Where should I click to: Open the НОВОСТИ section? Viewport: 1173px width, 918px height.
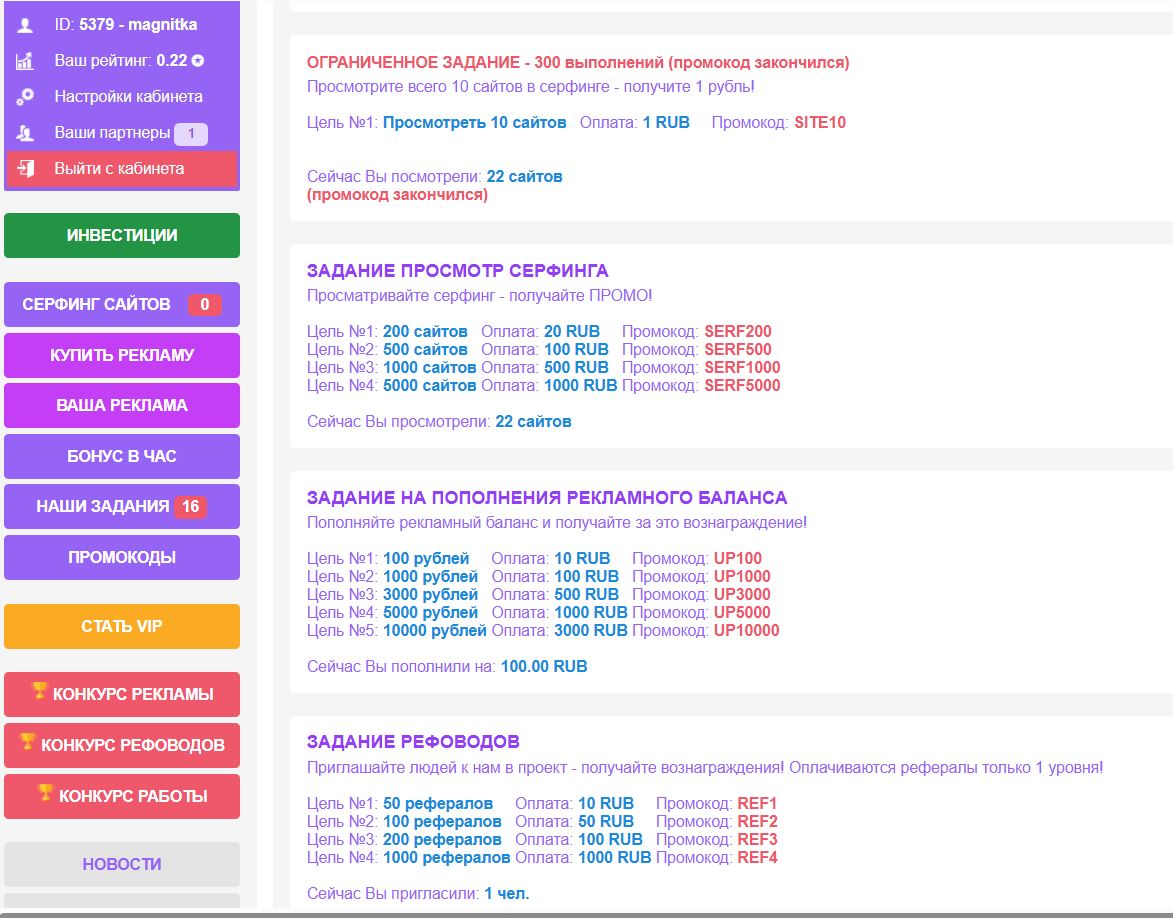click(x=122, y=864)
